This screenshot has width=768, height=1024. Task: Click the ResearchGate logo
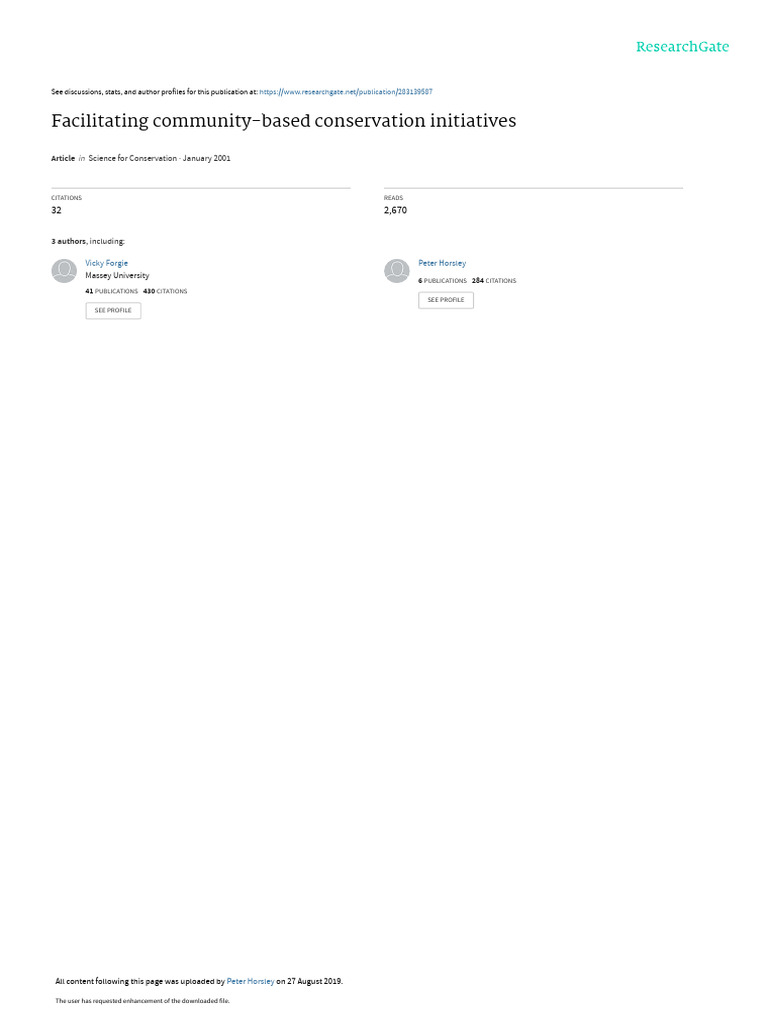(x=682, y=47)
